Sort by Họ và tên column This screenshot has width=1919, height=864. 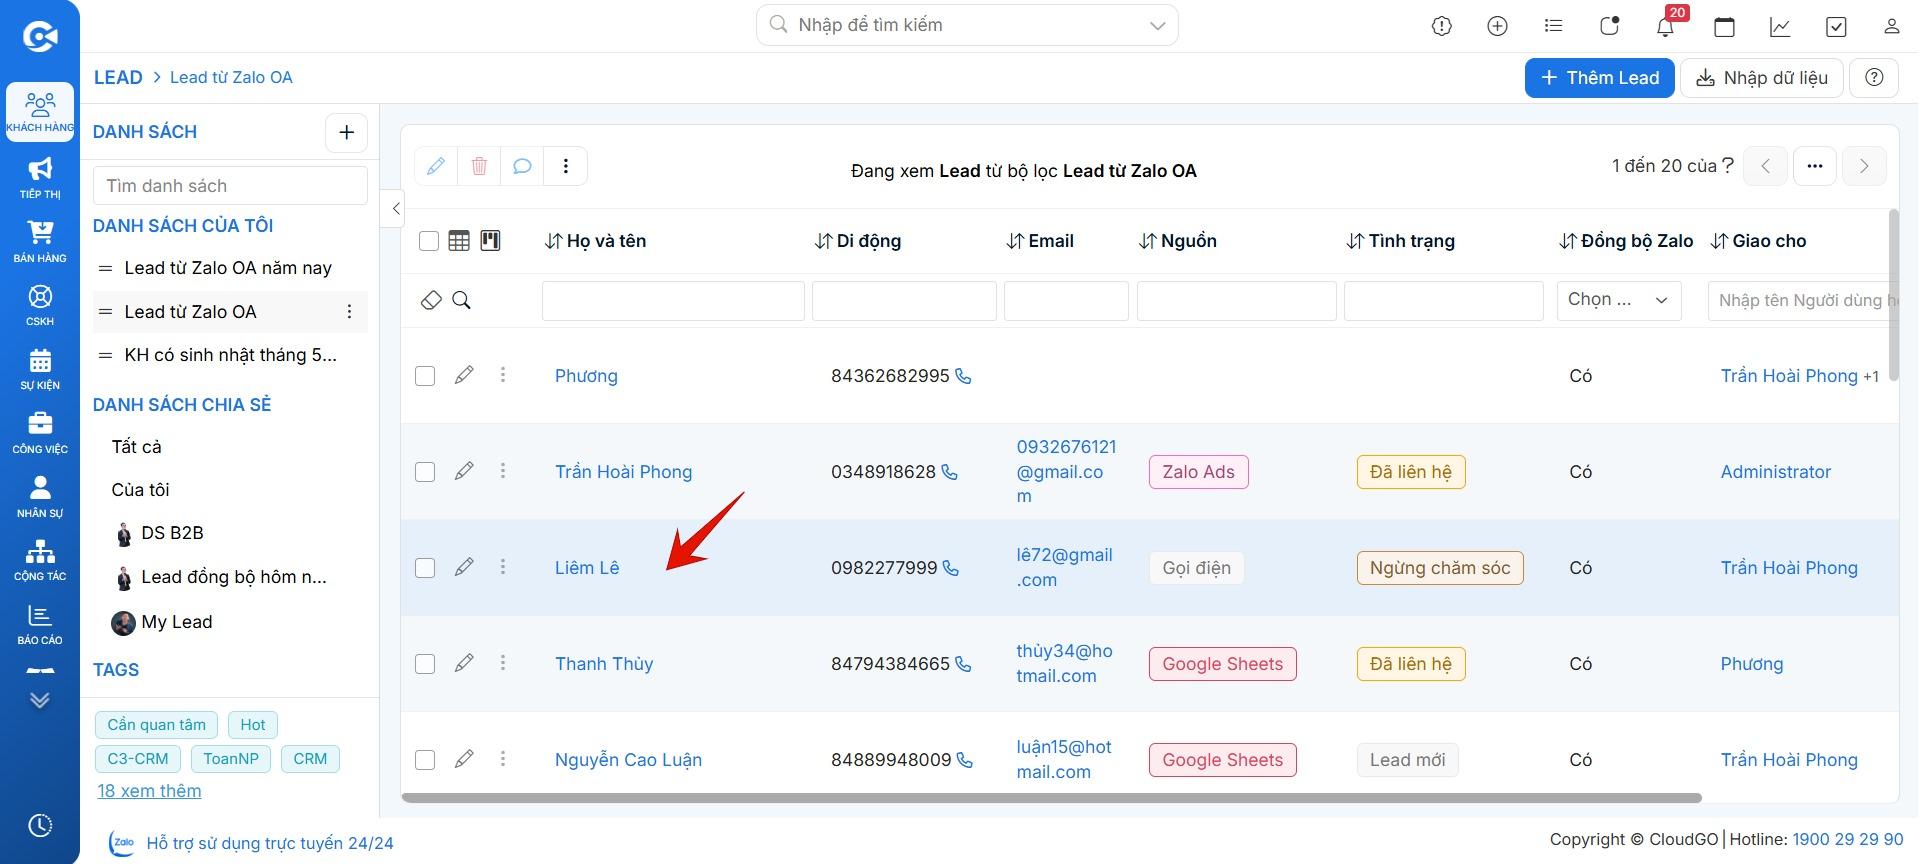pyautogui.click(x=595, y=241)
